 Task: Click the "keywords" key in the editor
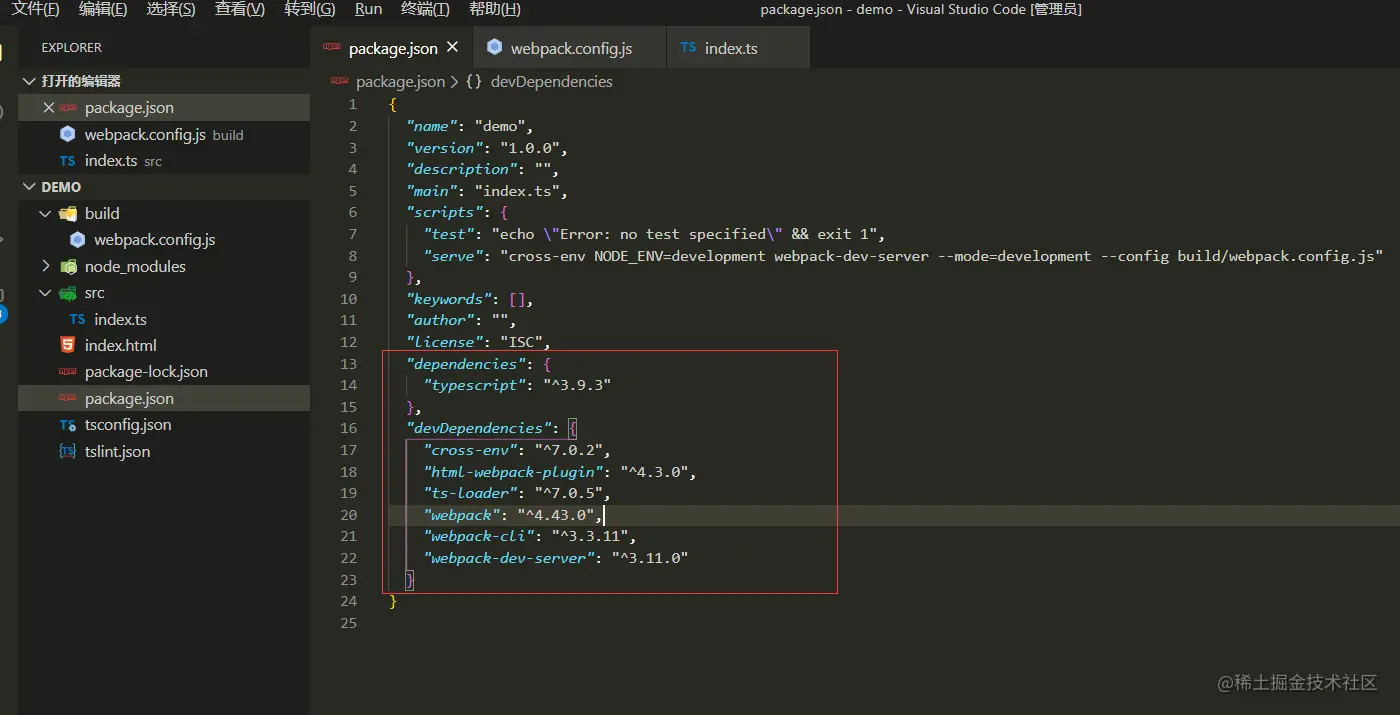tap(449, 299)
